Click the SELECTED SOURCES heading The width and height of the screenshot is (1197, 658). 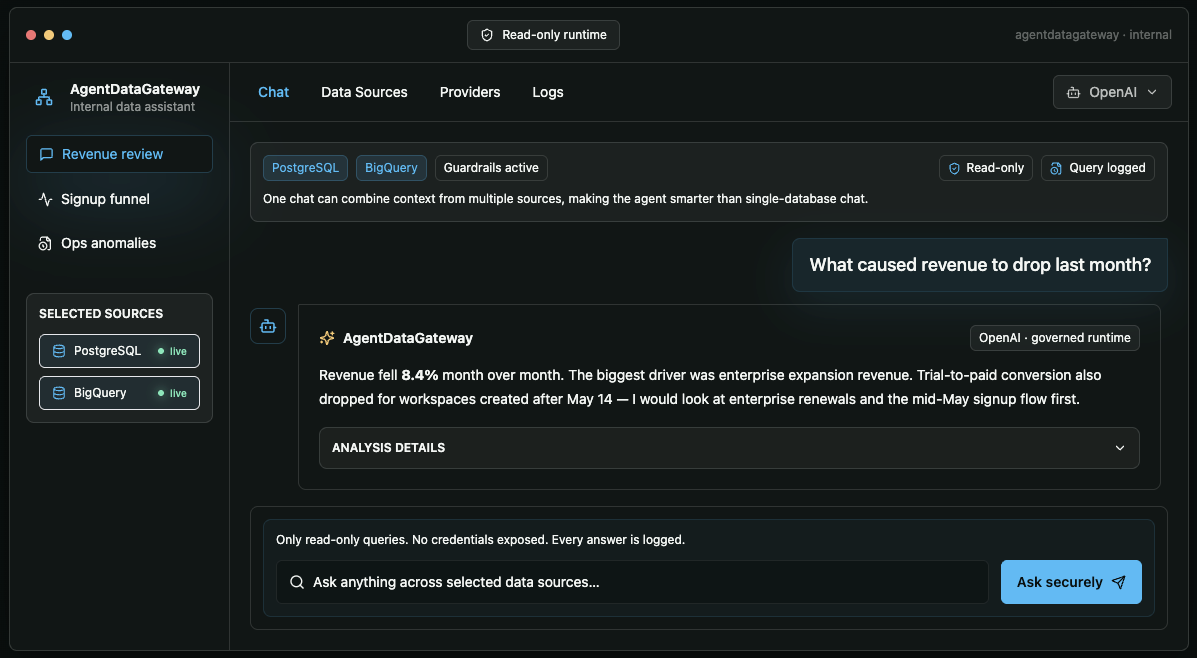click(101, 314)
